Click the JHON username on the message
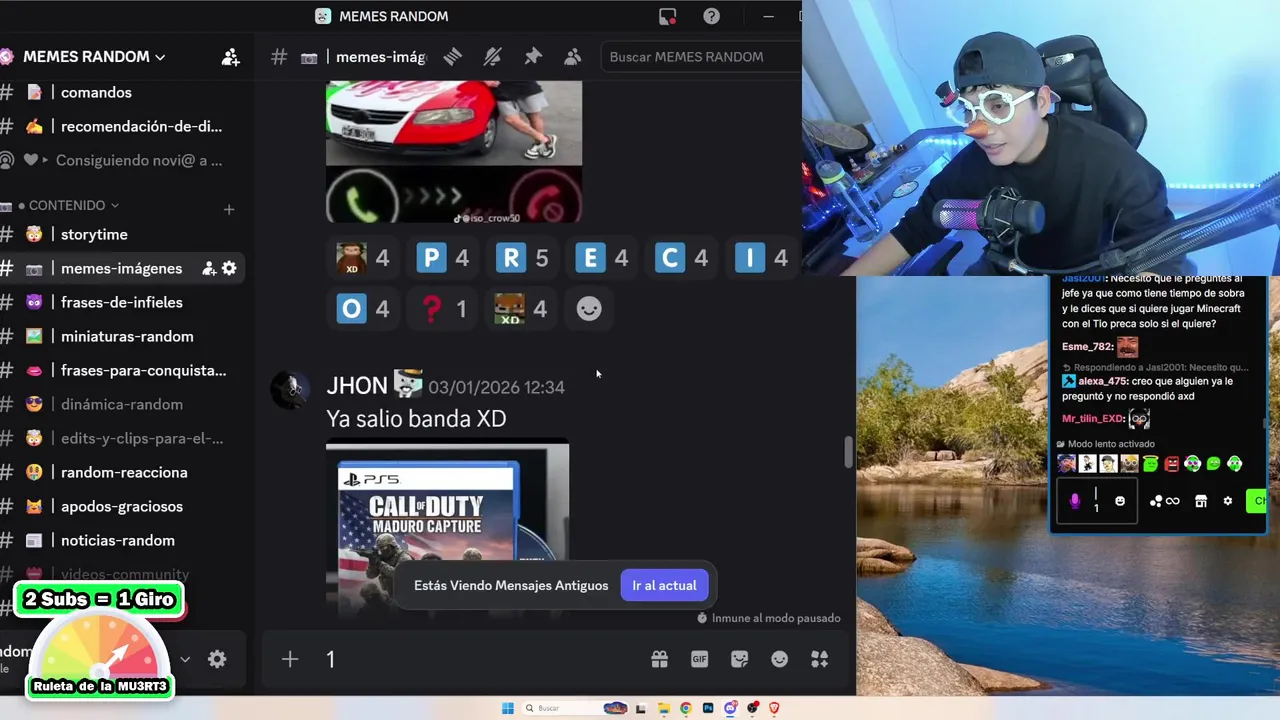Image resolution: width=1280 pixels, height=720 pixels. click(357, 386)
